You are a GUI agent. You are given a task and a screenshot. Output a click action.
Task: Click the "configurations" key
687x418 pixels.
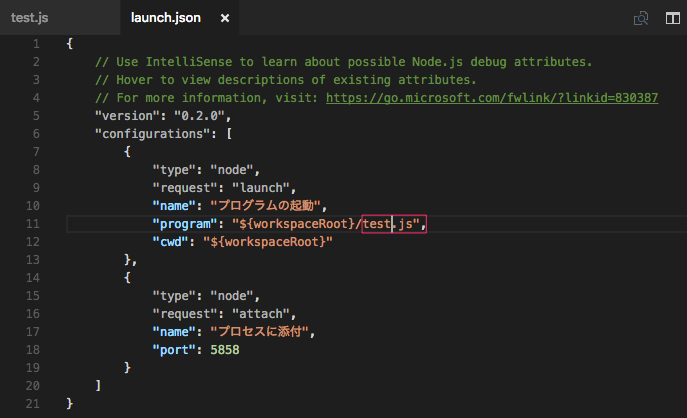[x=152, y=134]
